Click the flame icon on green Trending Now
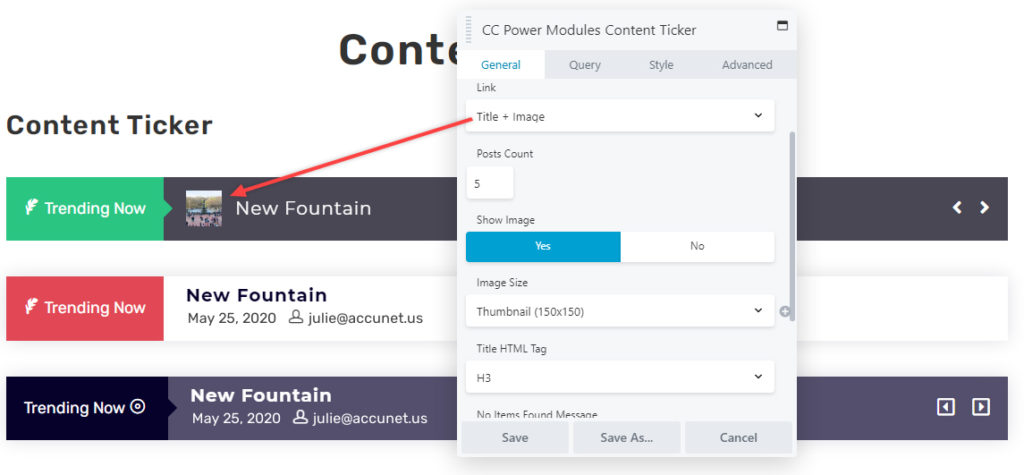Image resolution: width=1024 pixels, height=475 pixels. (31, 208)
